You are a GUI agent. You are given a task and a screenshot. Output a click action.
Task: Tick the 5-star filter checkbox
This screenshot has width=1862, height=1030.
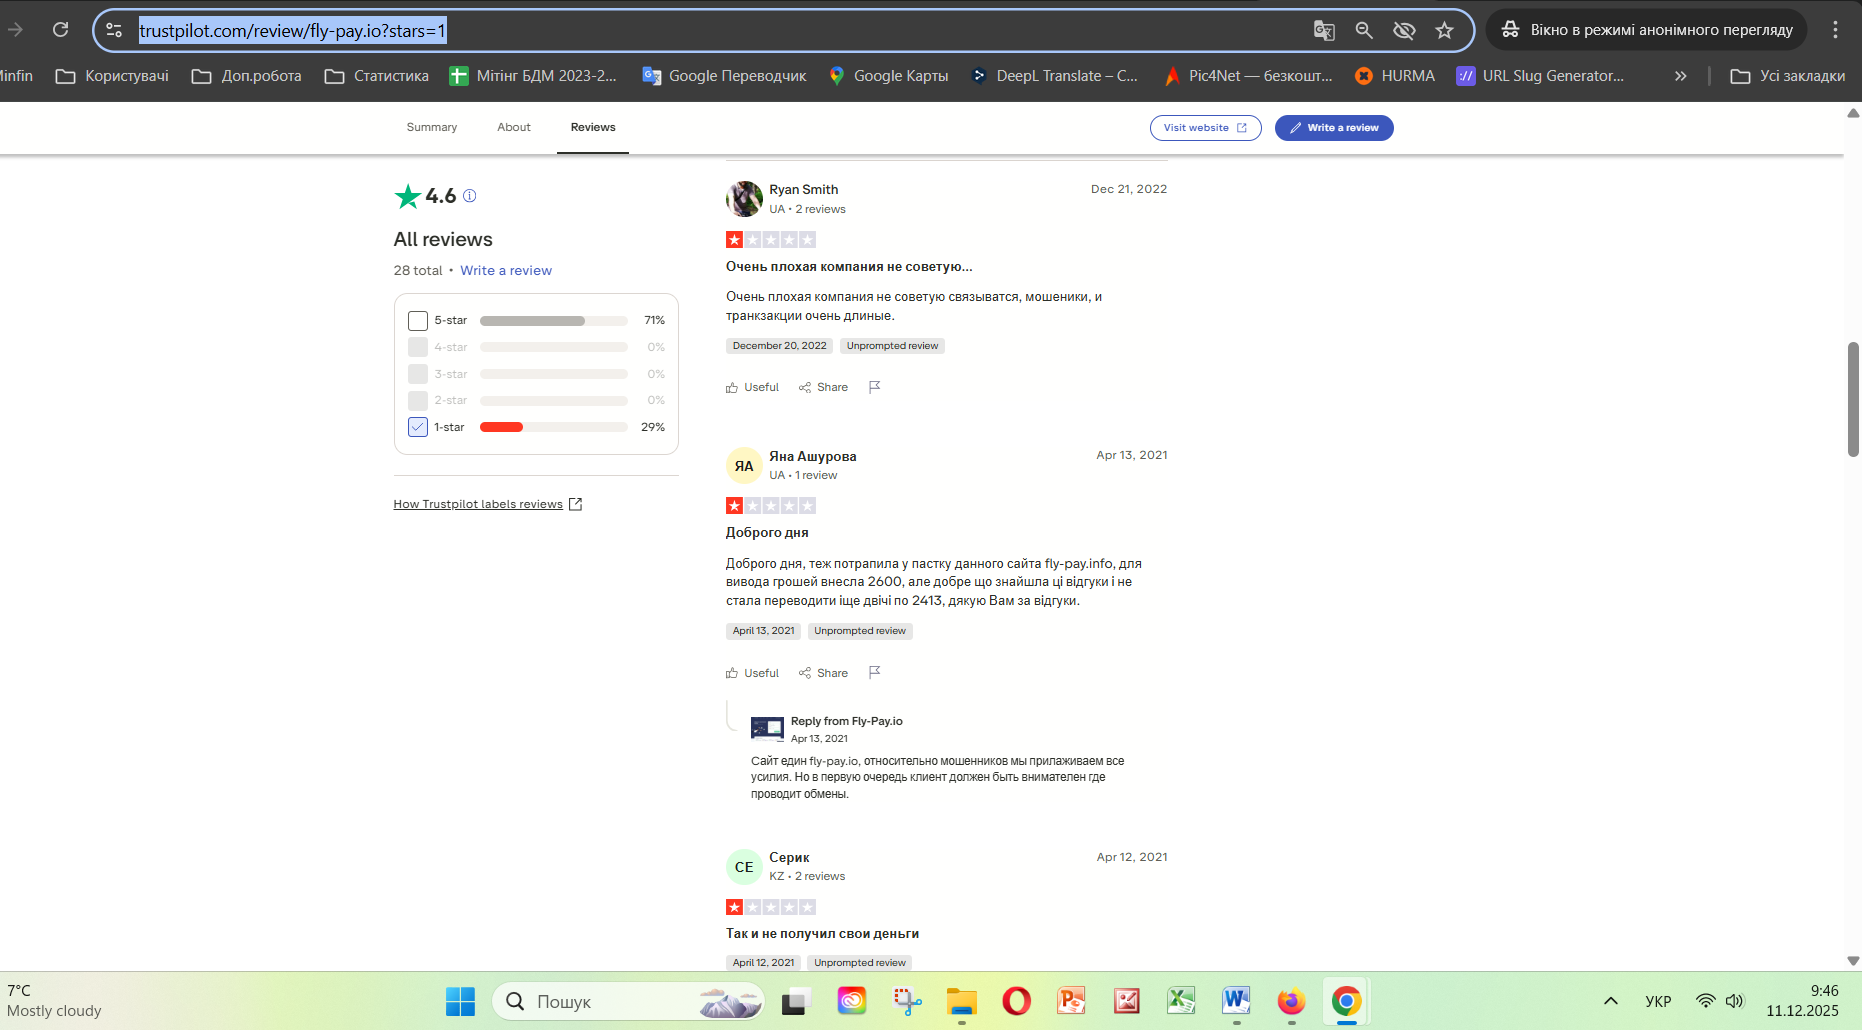tap(418, 321)
